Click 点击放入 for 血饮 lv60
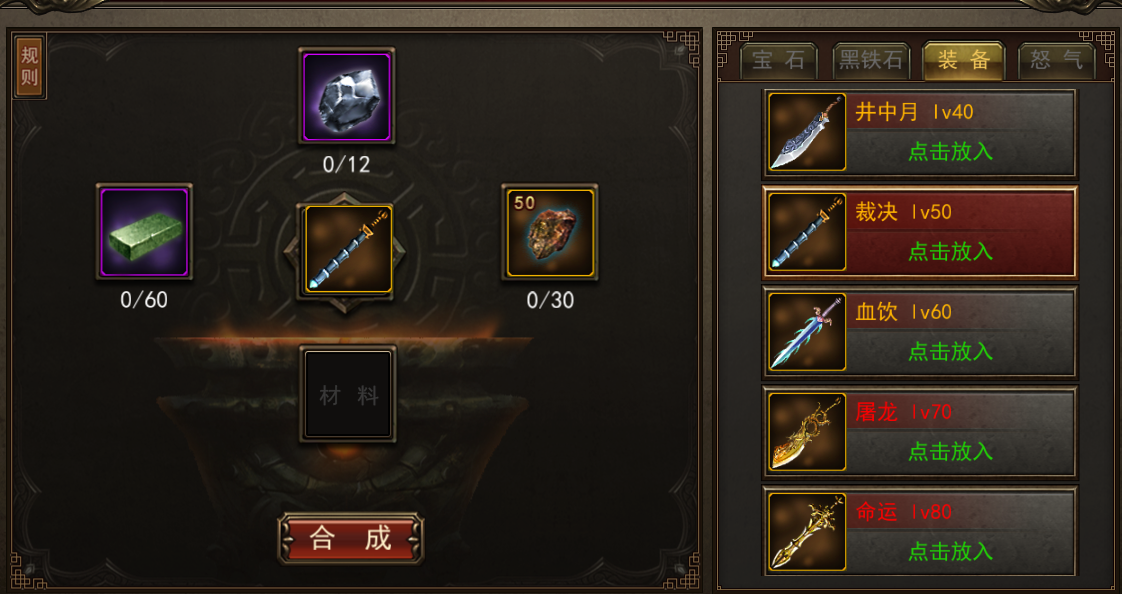 [950, 351]
